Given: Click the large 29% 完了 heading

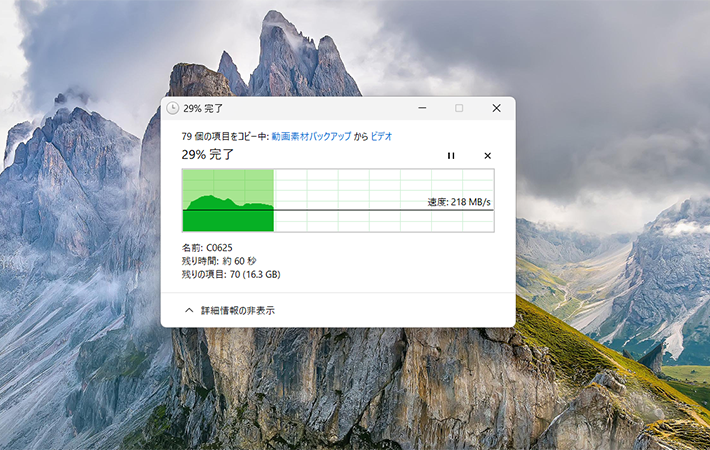Looking at the screenshot, I should (207, 155).
